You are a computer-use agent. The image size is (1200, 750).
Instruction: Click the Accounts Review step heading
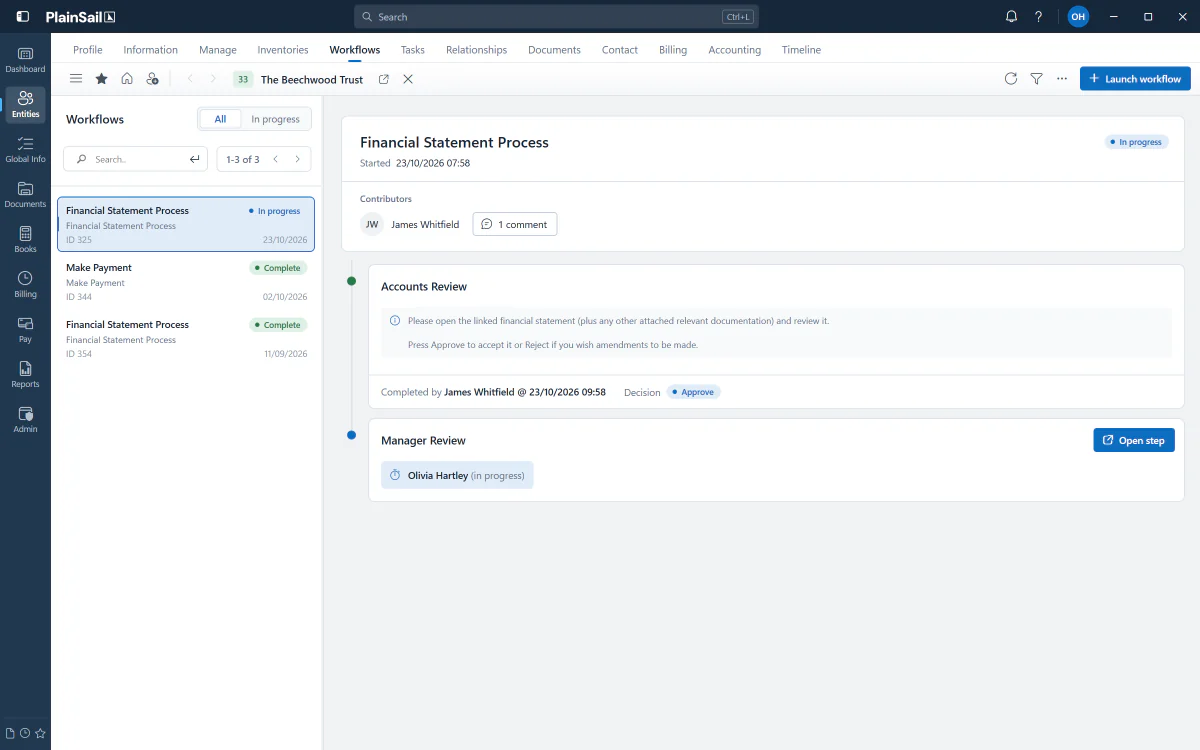click(x=424, y=286)
